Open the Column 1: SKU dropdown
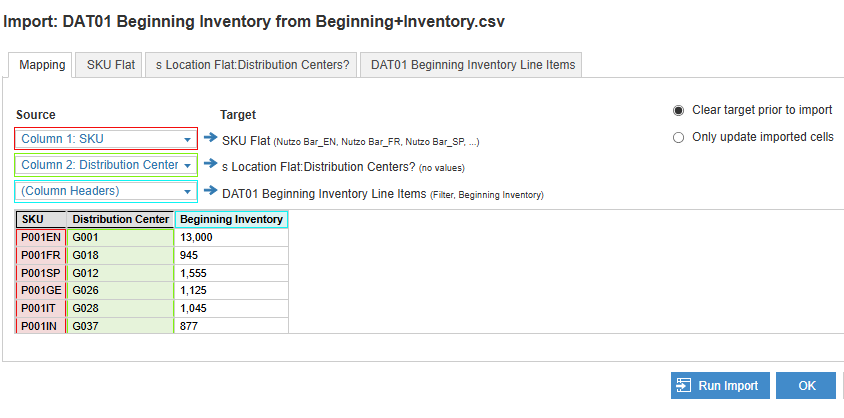 click(106, 139)
